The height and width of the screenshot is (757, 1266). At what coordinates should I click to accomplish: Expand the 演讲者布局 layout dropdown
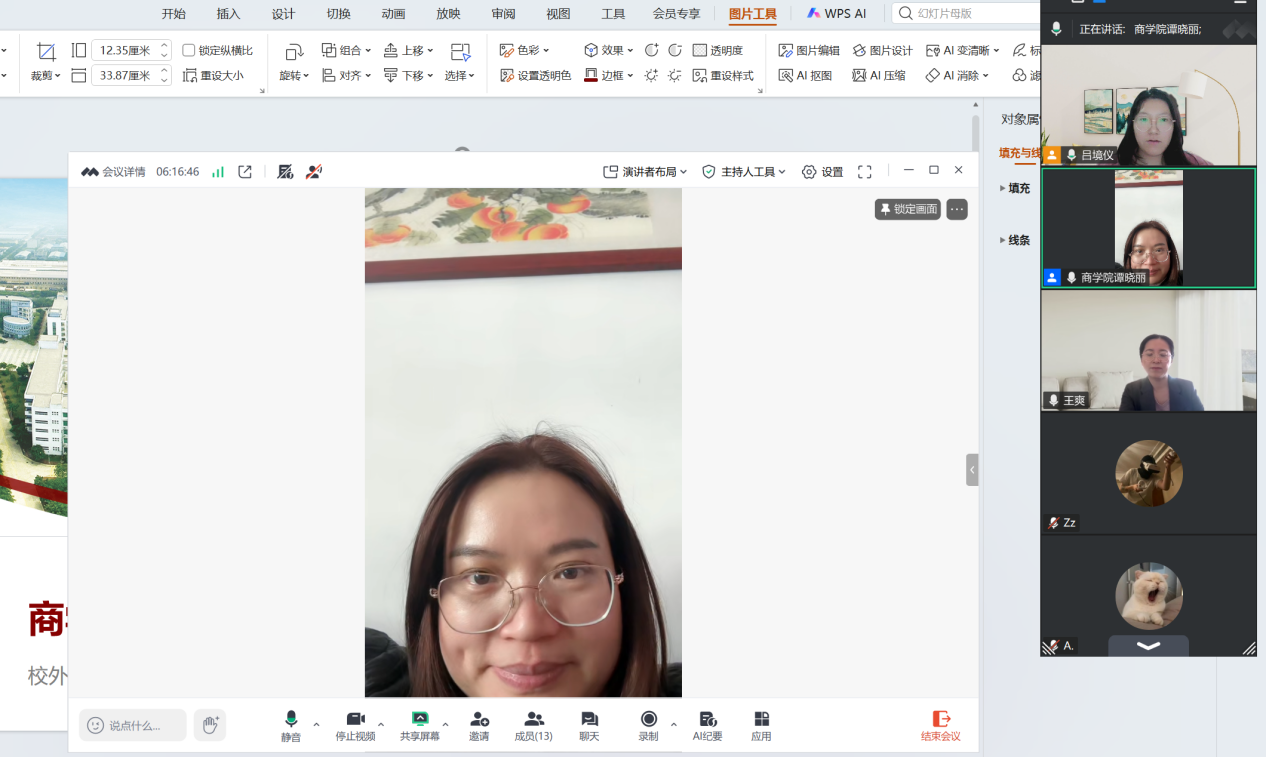(x=646, y=172)
